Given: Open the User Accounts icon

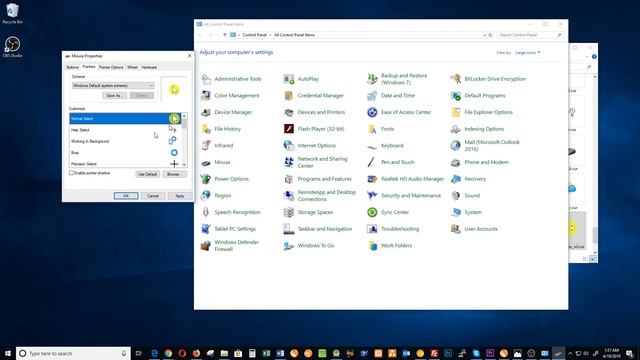Looking at the screenshot, I should point(456,229).
